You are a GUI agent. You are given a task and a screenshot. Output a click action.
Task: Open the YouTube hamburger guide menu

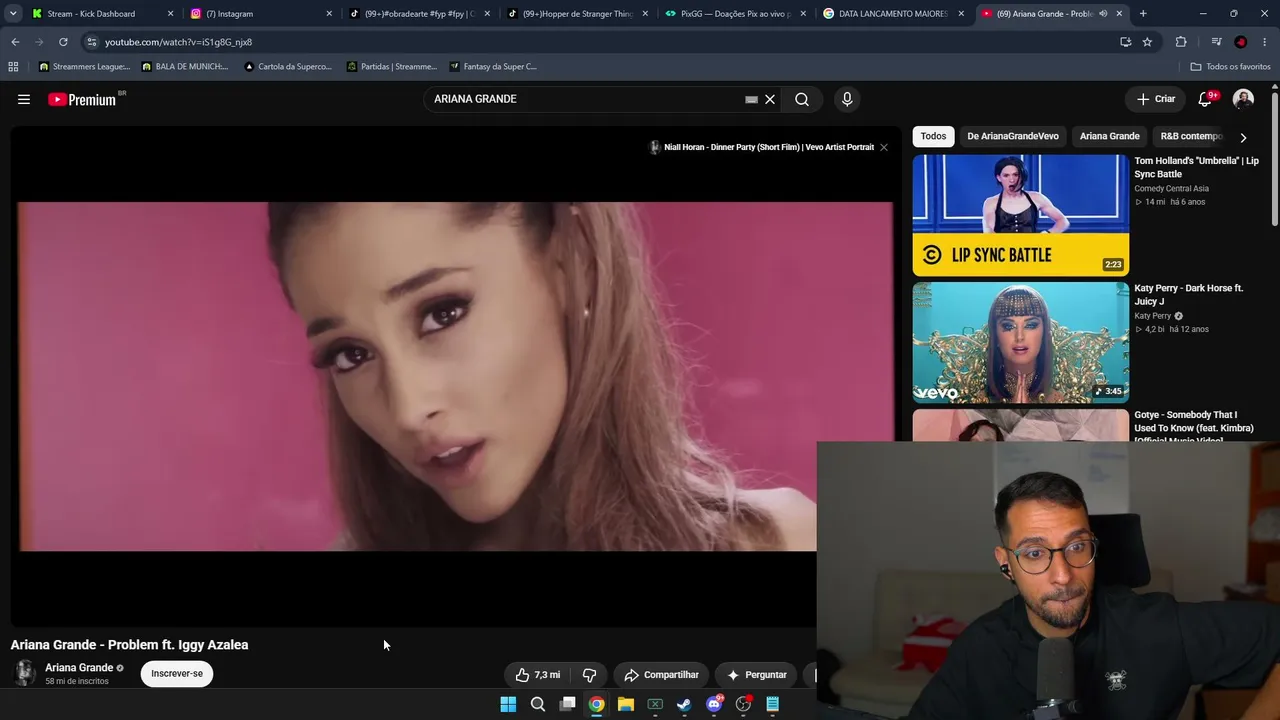click(x=24, y=99)
